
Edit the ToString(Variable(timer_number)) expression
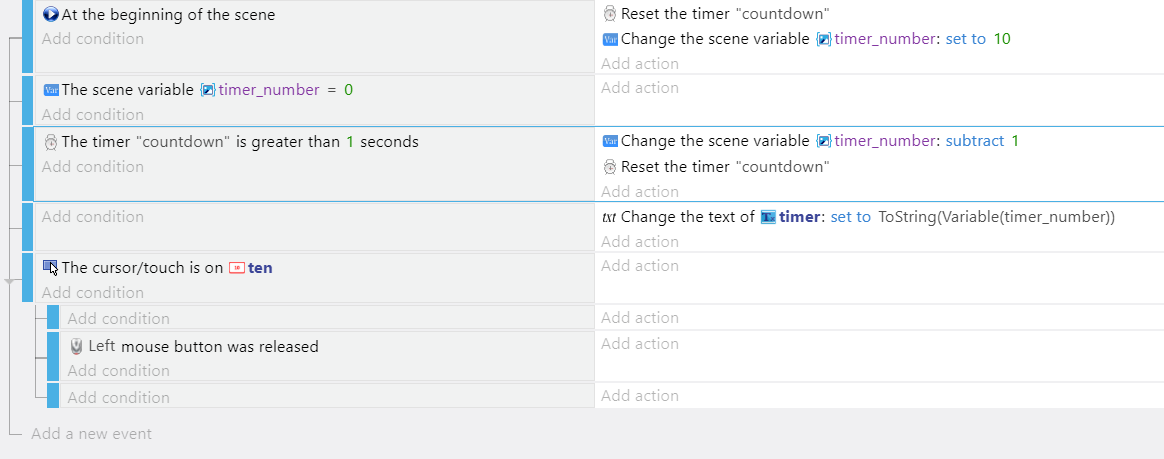pos(996,217)
